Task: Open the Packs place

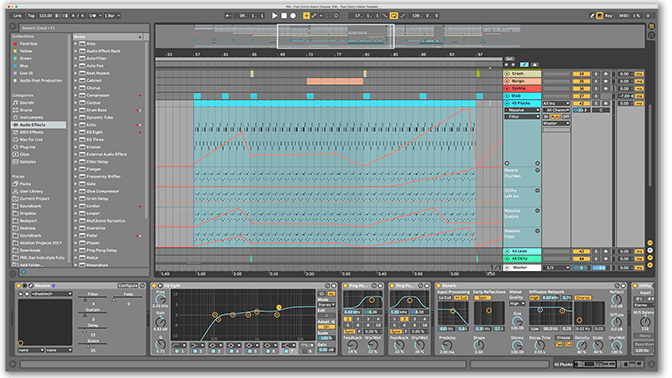Action: (25, 184)
